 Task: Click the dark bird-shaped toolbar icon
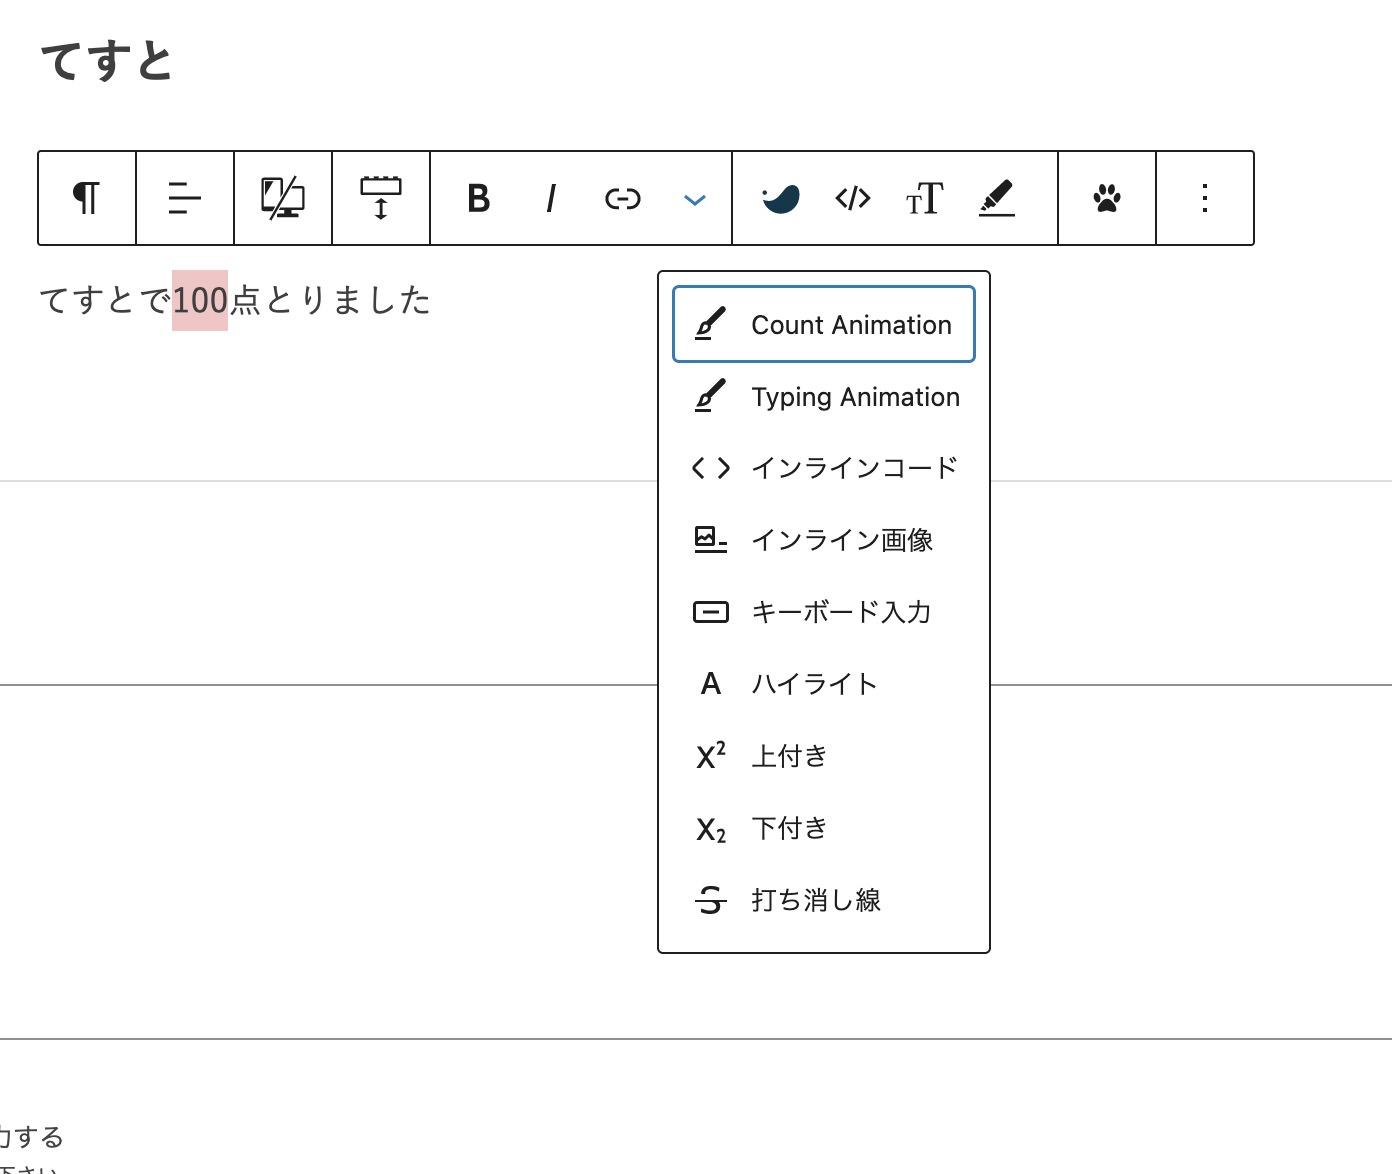[780, 198]
